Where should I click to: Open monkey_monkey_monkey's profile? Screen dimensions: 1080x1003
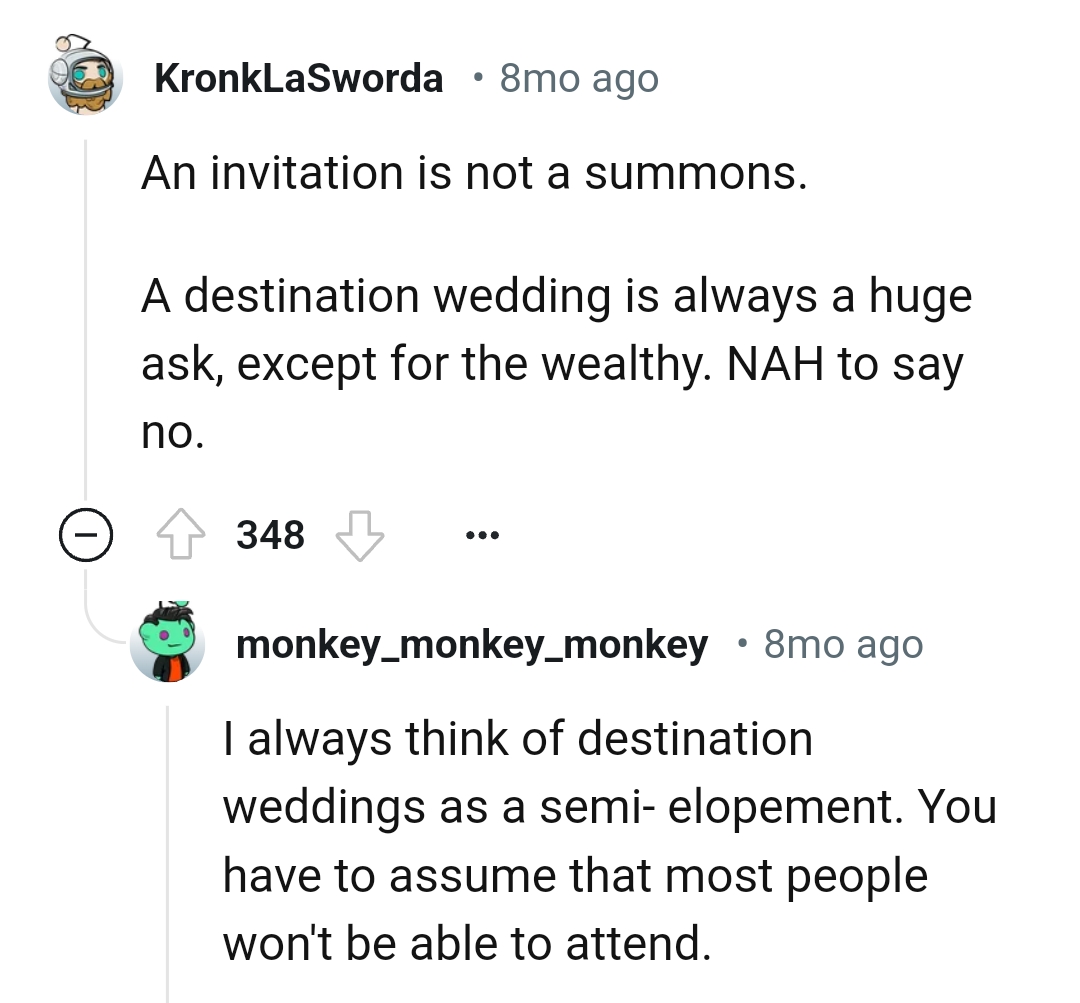point(470,644)
